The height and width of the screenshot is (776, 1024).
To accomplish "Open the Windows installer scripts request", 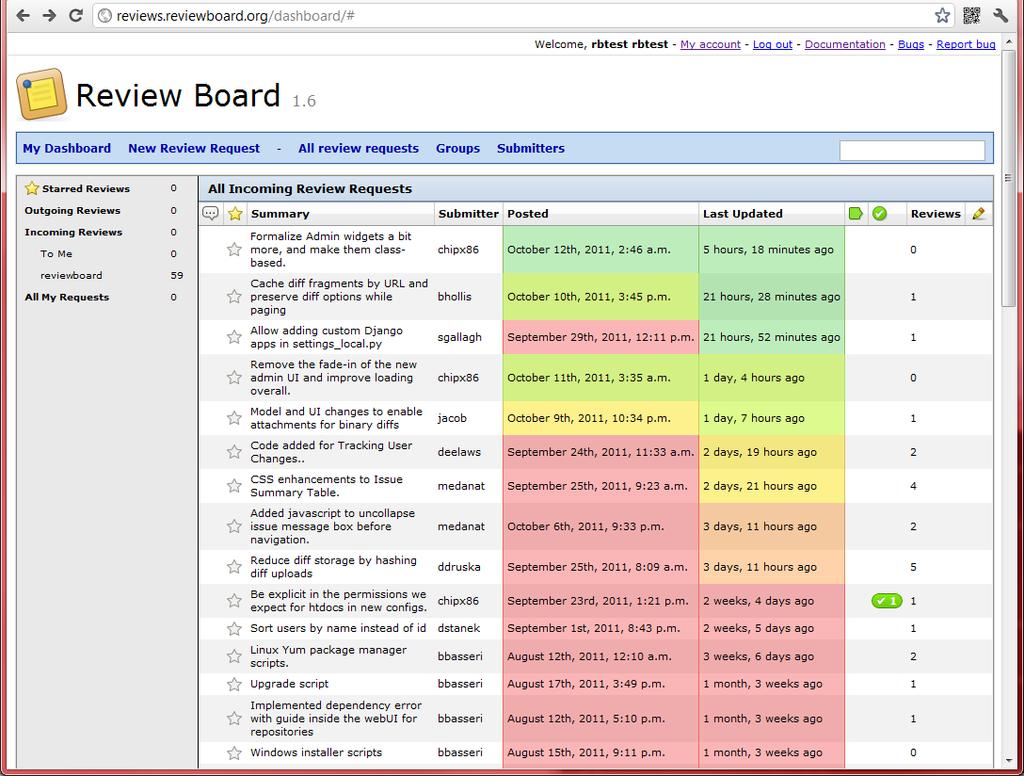I will pos(316,752).
